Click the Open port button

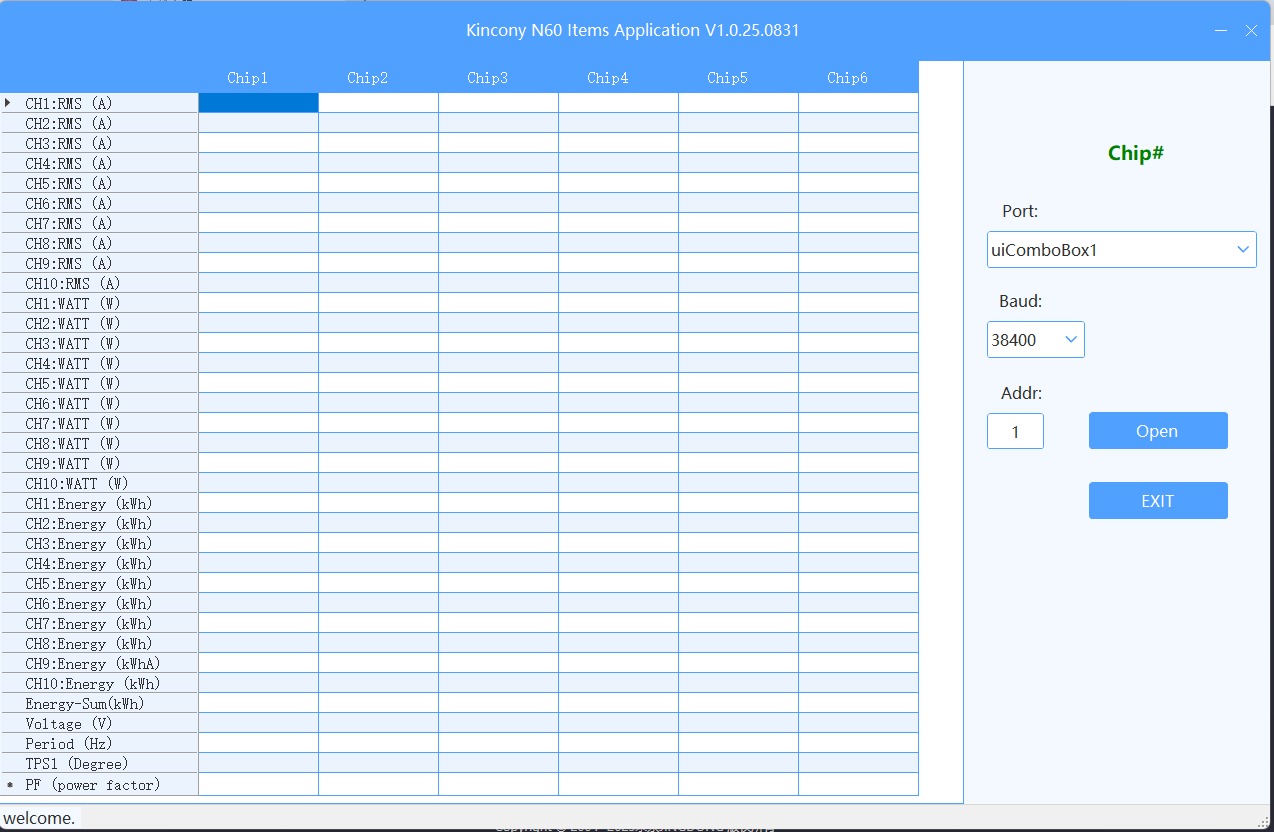click(1157, 431)
